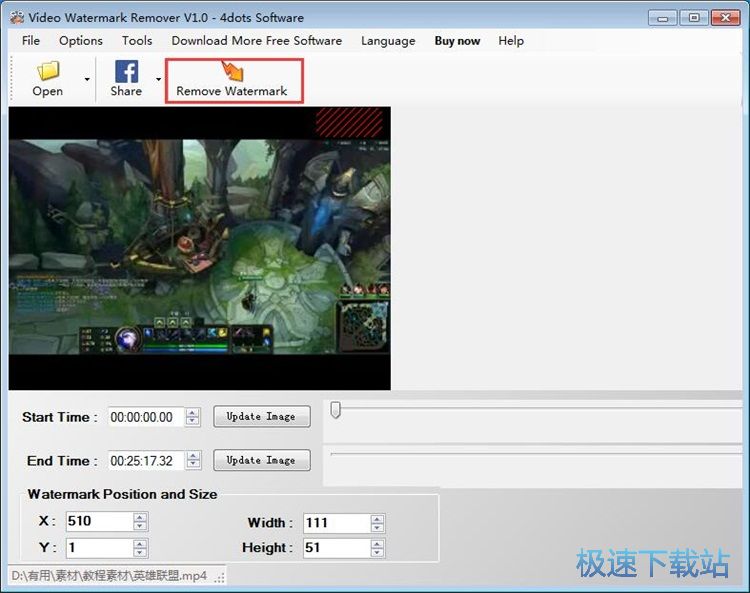Click the Remove Watermark toolbar icon

(x=232, y=71)
